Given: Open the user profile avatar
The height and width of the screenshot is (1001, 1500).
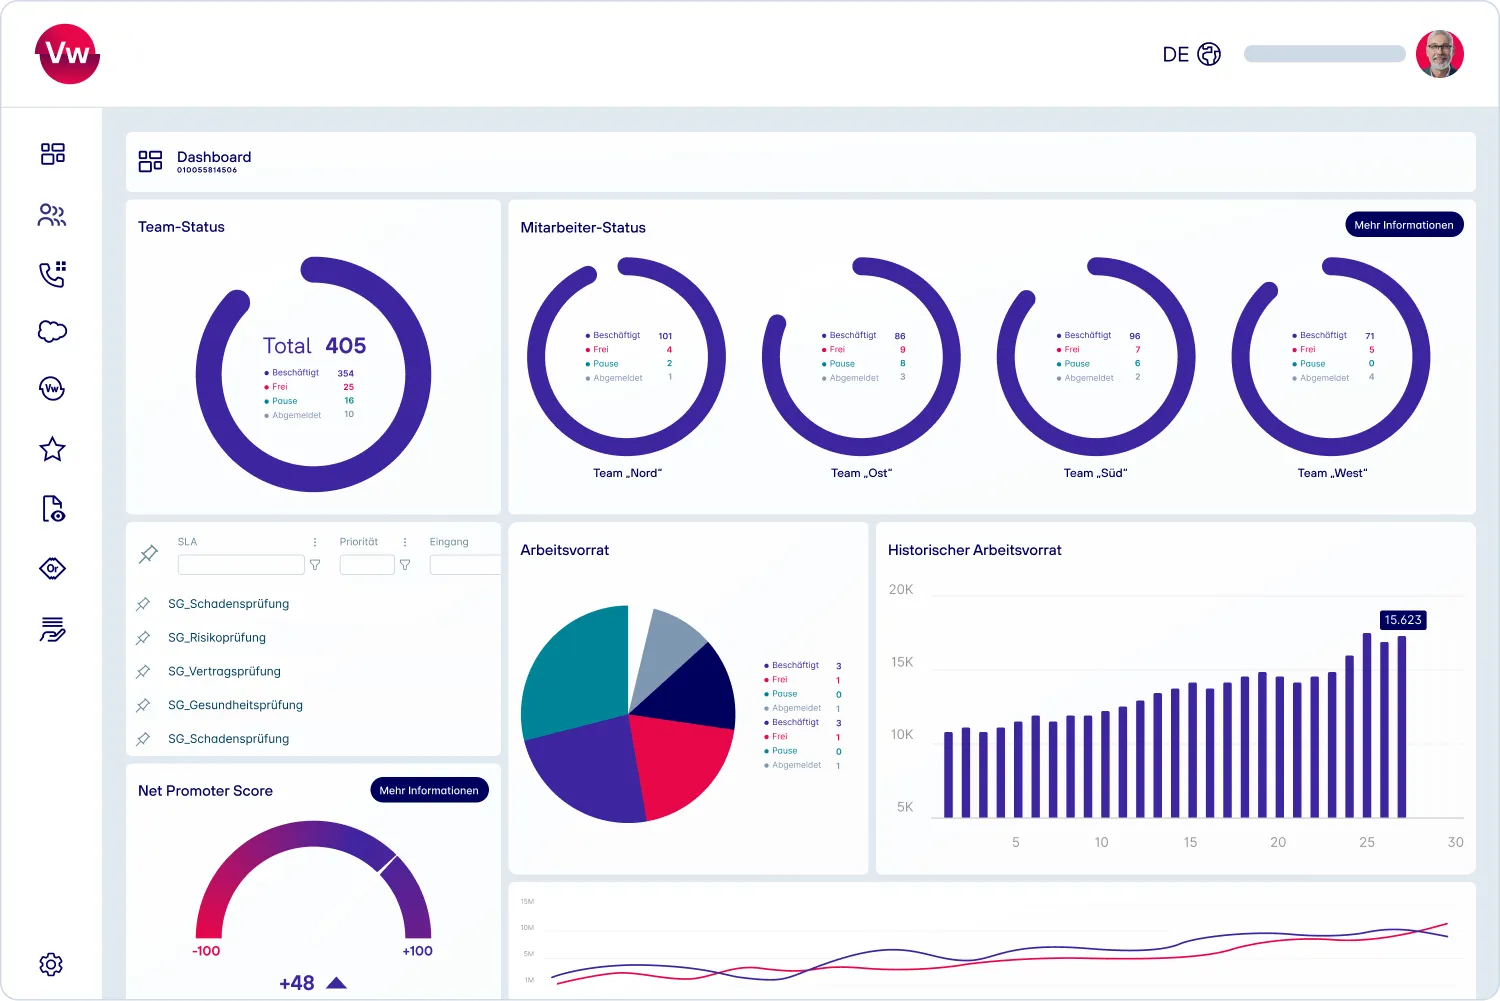Looking at the screenshot, I should 1440,54.
